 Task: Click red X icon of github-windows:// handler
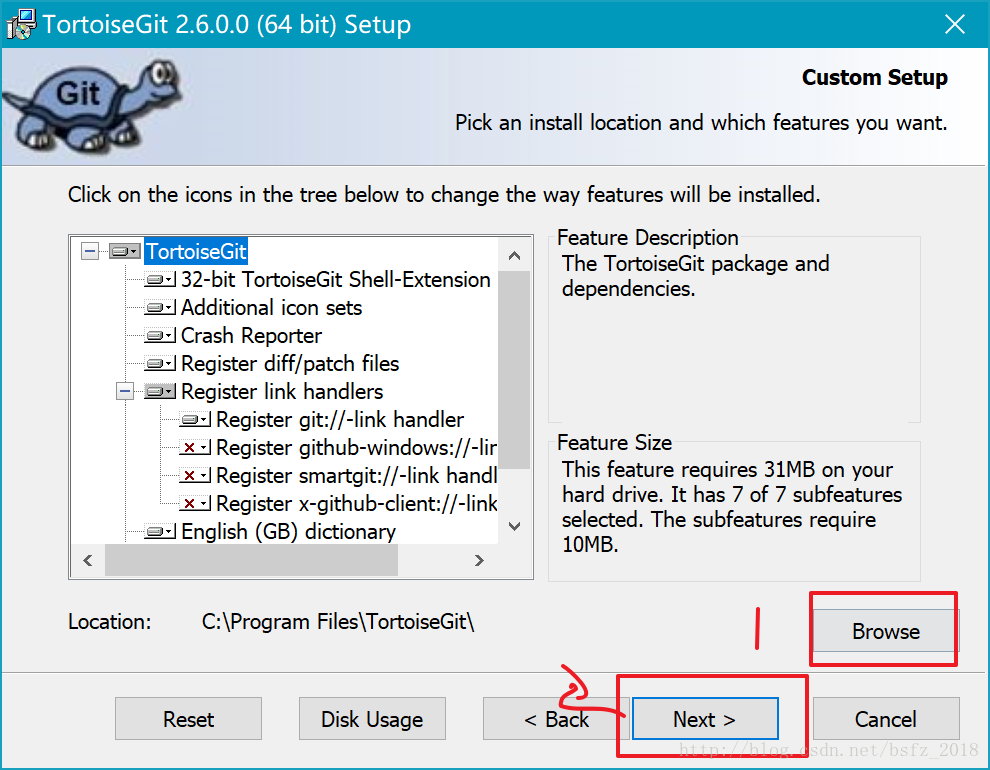[x=195, y=447]
